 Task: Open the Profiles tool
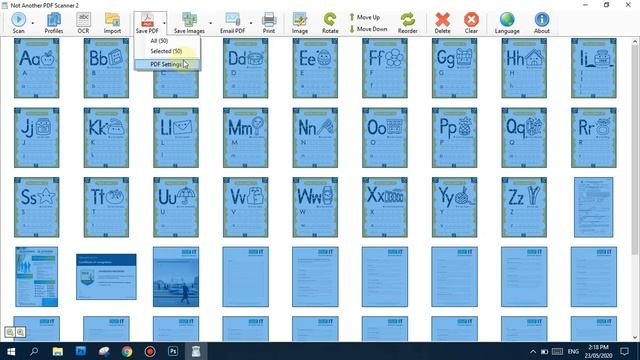[x=53, y=23]
